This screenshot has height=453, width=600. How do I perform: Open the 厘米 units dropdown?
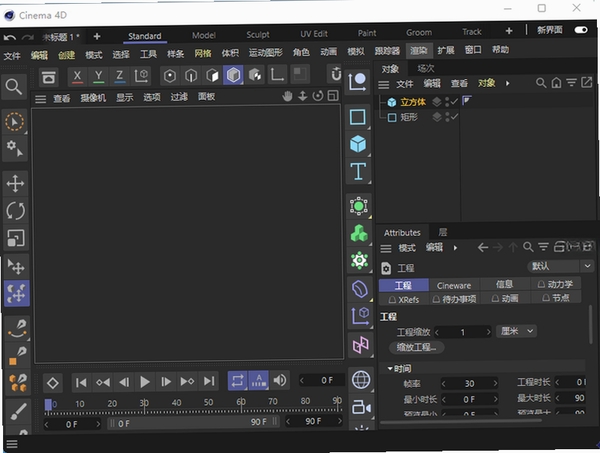click(517, 331)
